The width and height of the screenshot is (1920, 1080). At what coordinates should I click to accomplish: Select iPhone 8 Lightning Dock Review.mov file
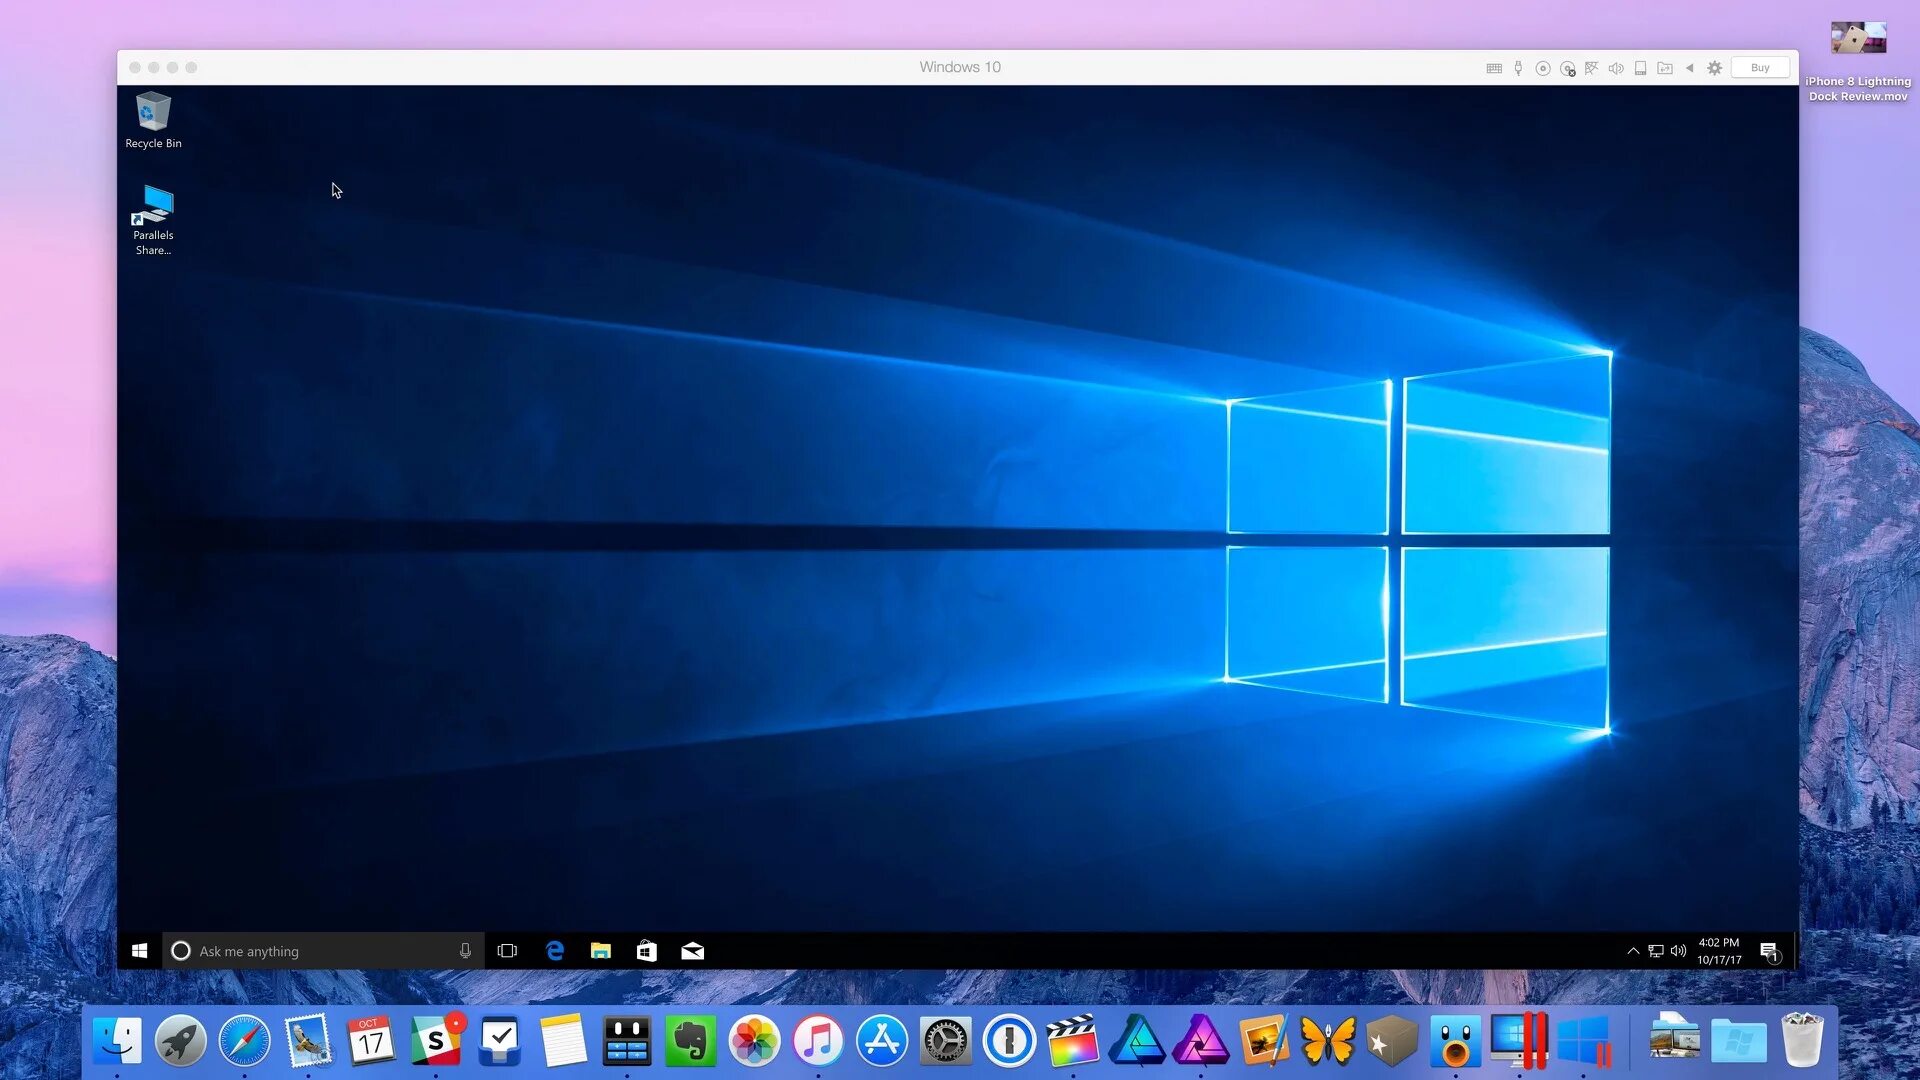click(x=1858, y=42)
